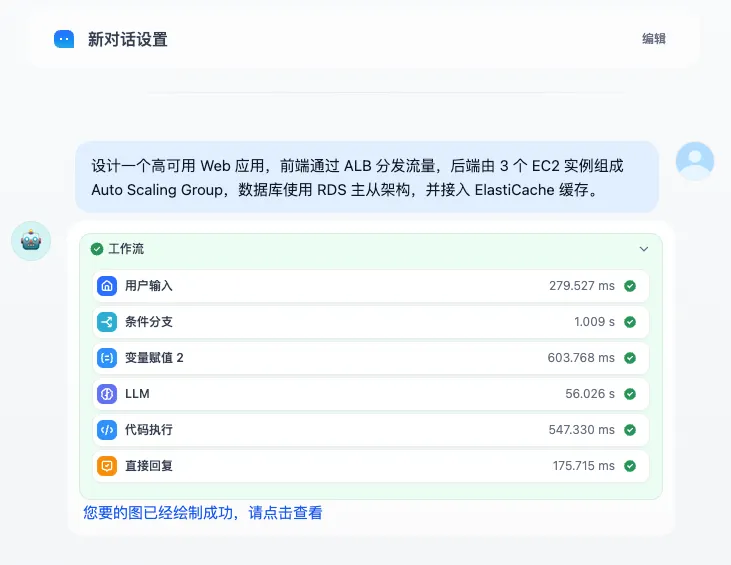This screenshot has width=731, height=565.
Task: Click the 新对话设置 title
Action: [127, 40]
